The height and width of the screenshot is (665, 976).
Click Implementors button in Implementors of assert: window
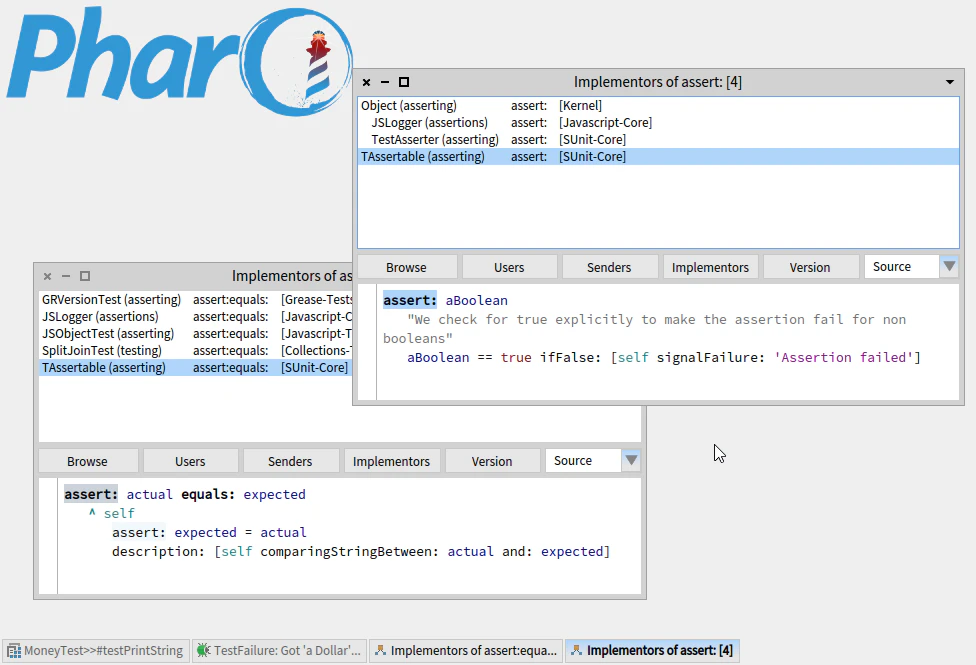[710, 267]
